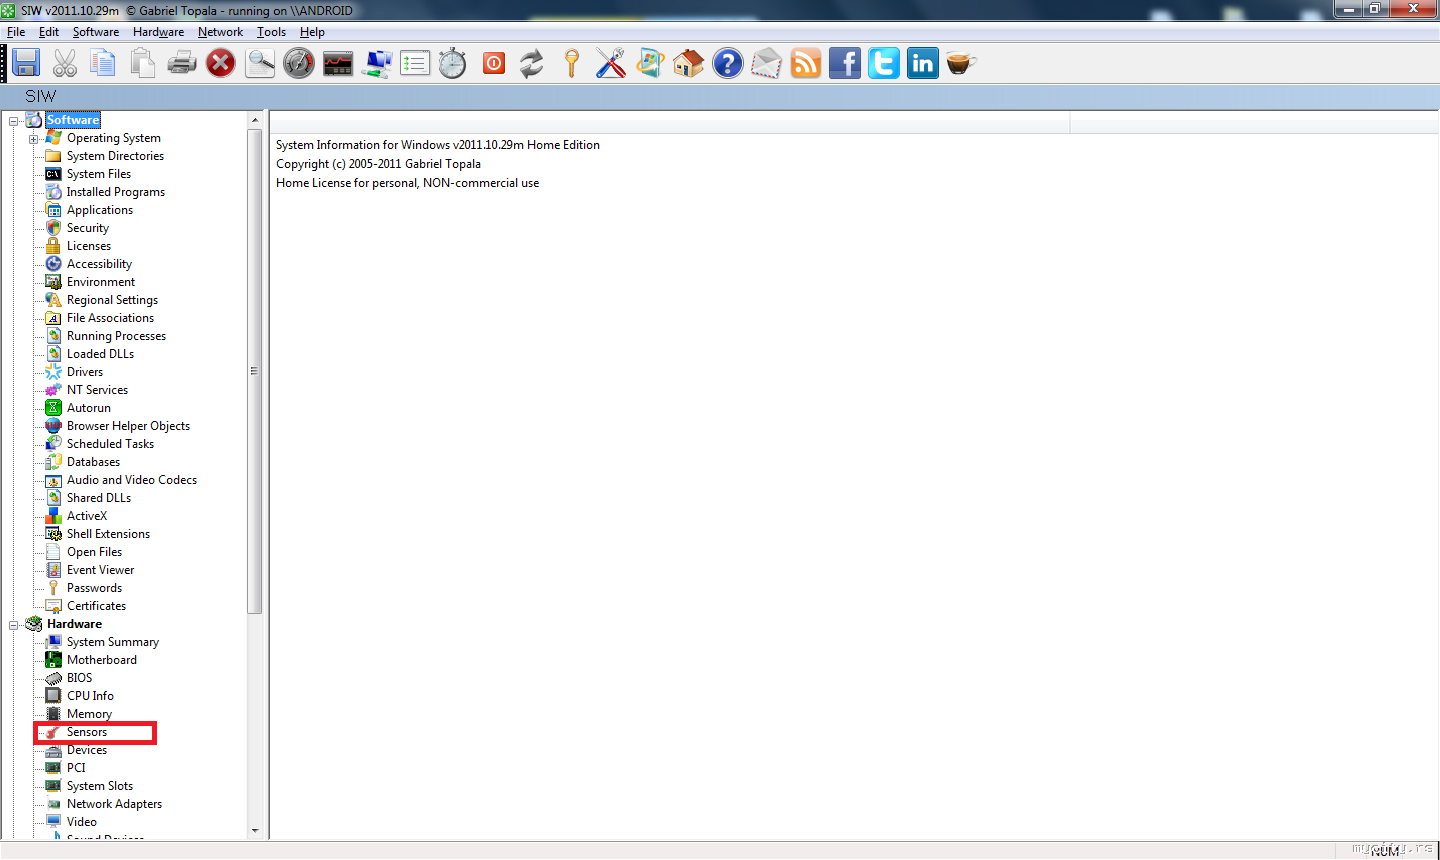Click the red X stop toolbar icon
Screen dimensions: 1440x860
pos(220,63)
